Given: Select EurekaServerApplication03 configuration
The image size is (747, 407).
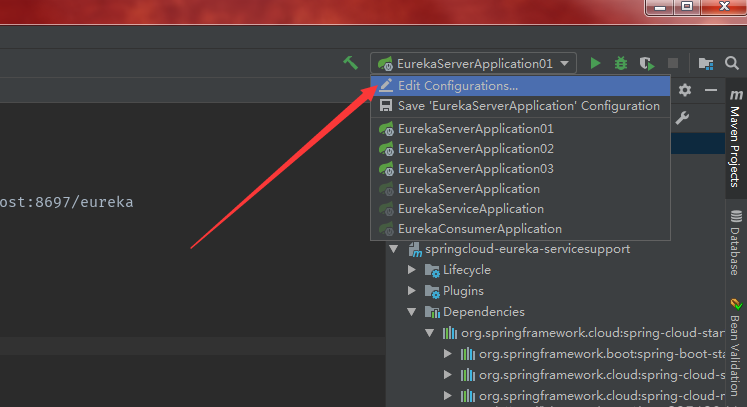Looking at the screenshot, I should click(520, 169).
